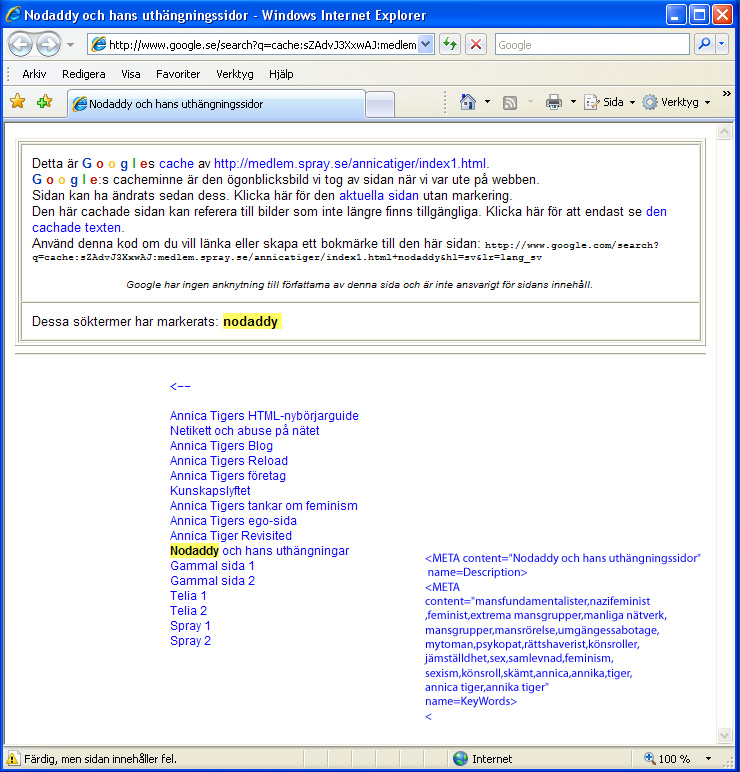Open the Verktyg menu in menu bar
The height and width of the screenshot is (772, 740).
[234, 74]
